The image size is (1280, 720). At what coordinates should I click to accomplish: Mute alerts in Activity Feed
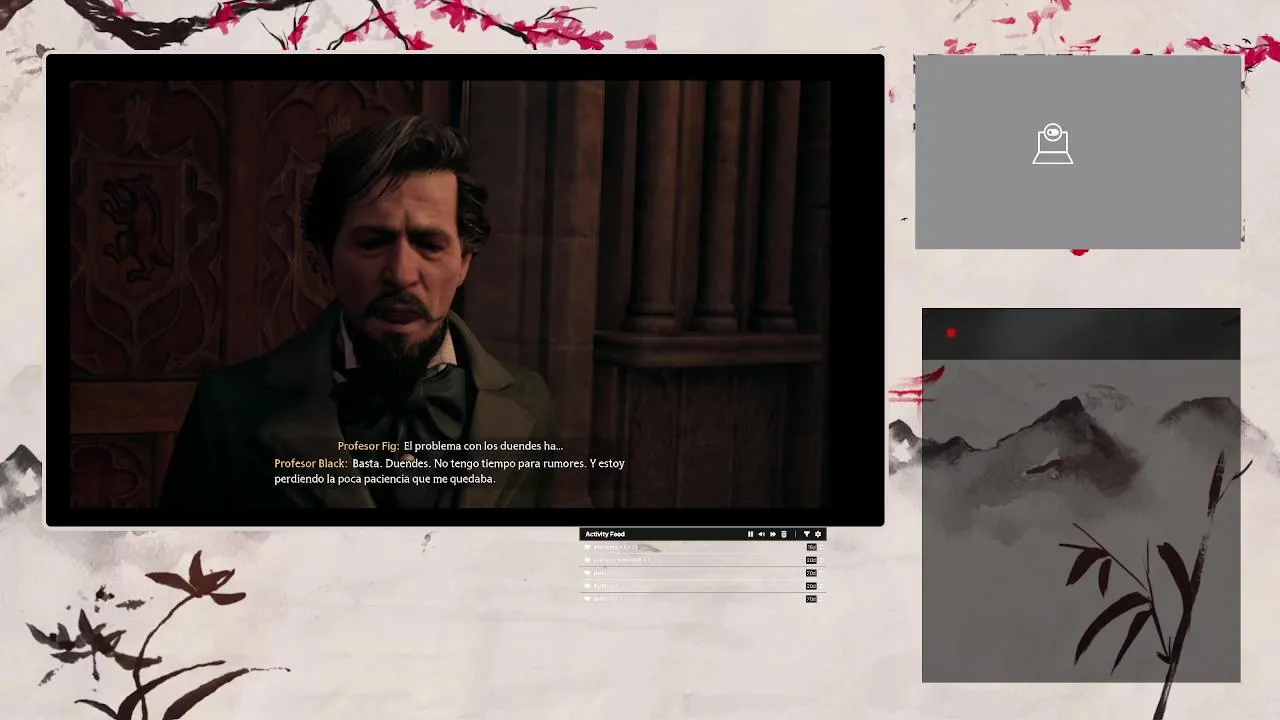click(762, 534)
